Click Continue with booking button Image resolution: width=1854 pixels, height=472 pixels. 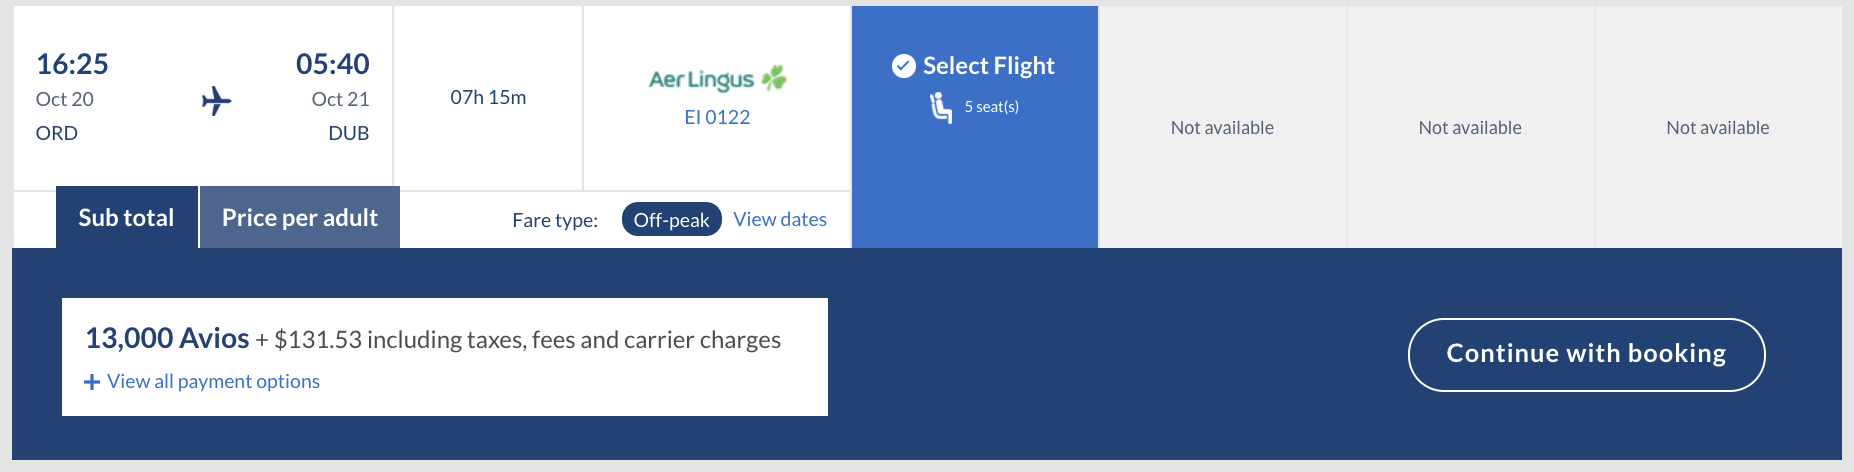click(x=1586, y=354)
